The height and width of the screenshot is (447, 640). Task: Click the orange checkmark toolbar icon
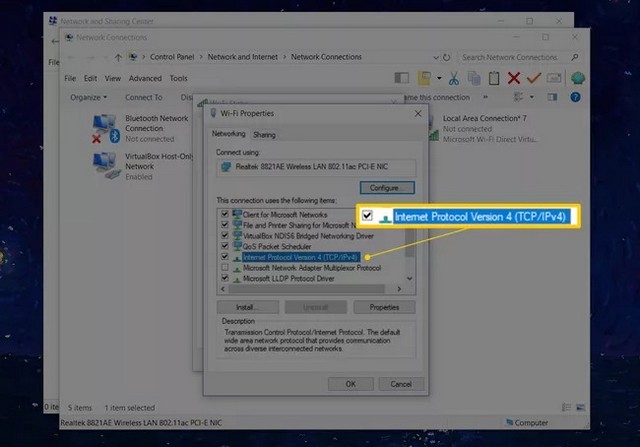click(x=533, y=78)
